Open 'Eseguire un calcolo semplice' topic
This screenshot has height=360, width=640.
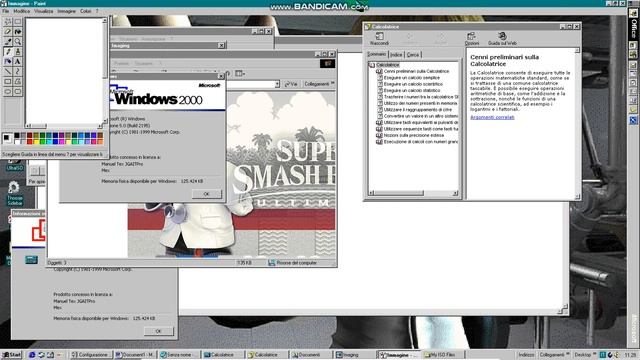pos(411,78)
